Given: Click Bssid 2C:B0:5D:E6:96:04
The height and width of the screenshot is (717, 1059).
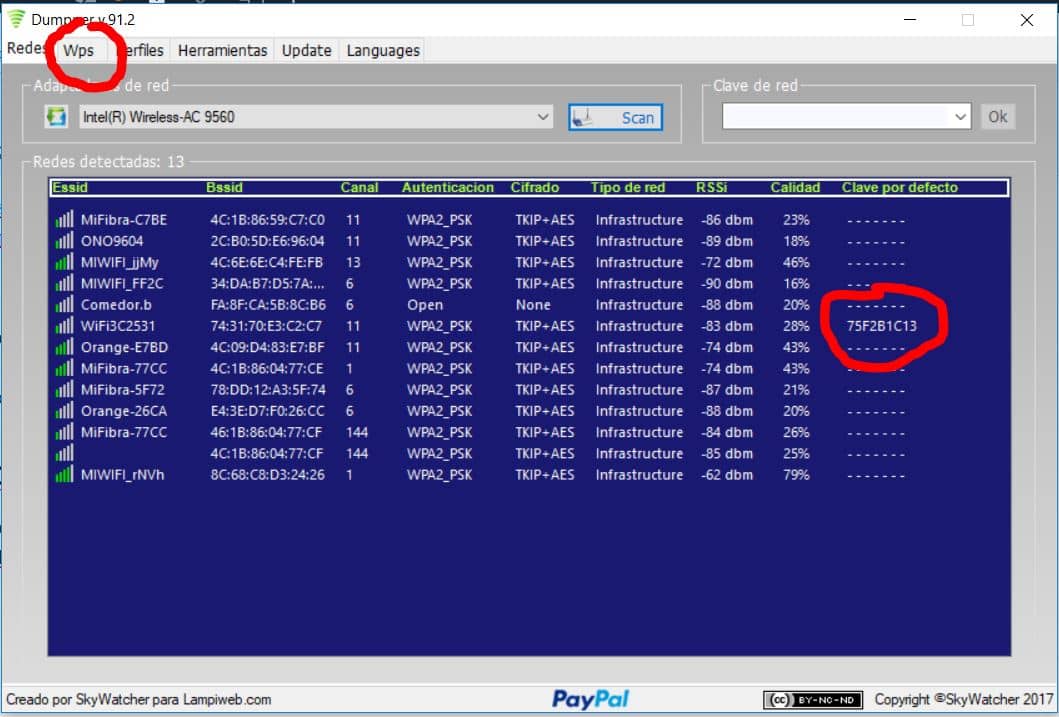Looking at the screenshot, I should 267,241.
